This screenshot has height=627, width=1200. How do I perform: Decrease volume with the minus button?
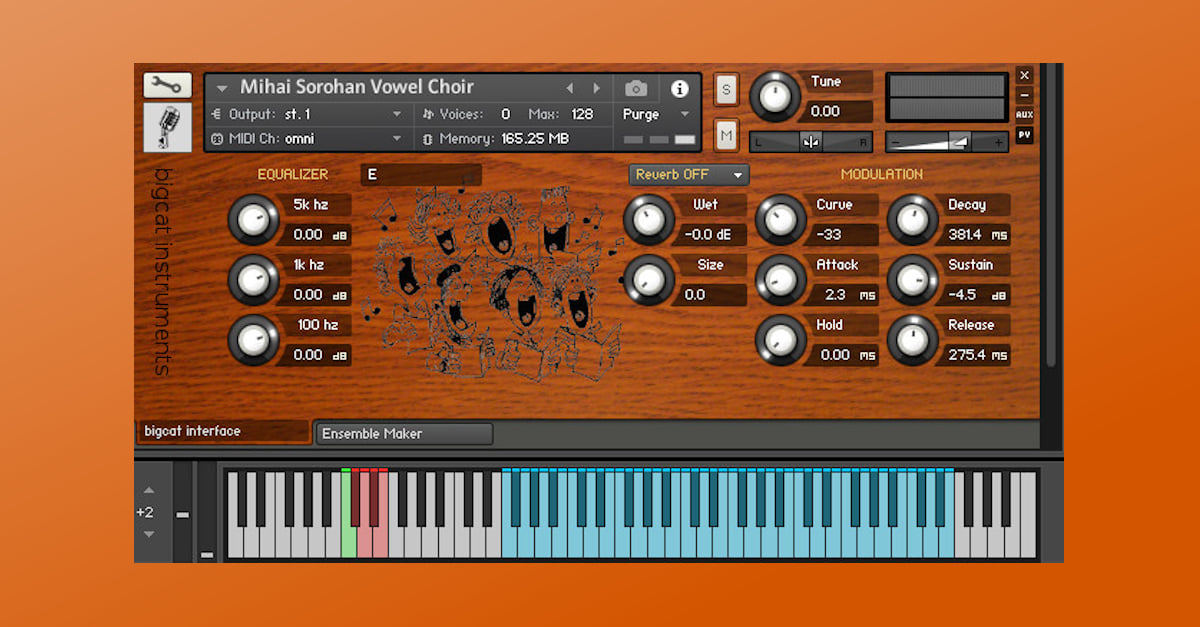(x=895, y=142)
